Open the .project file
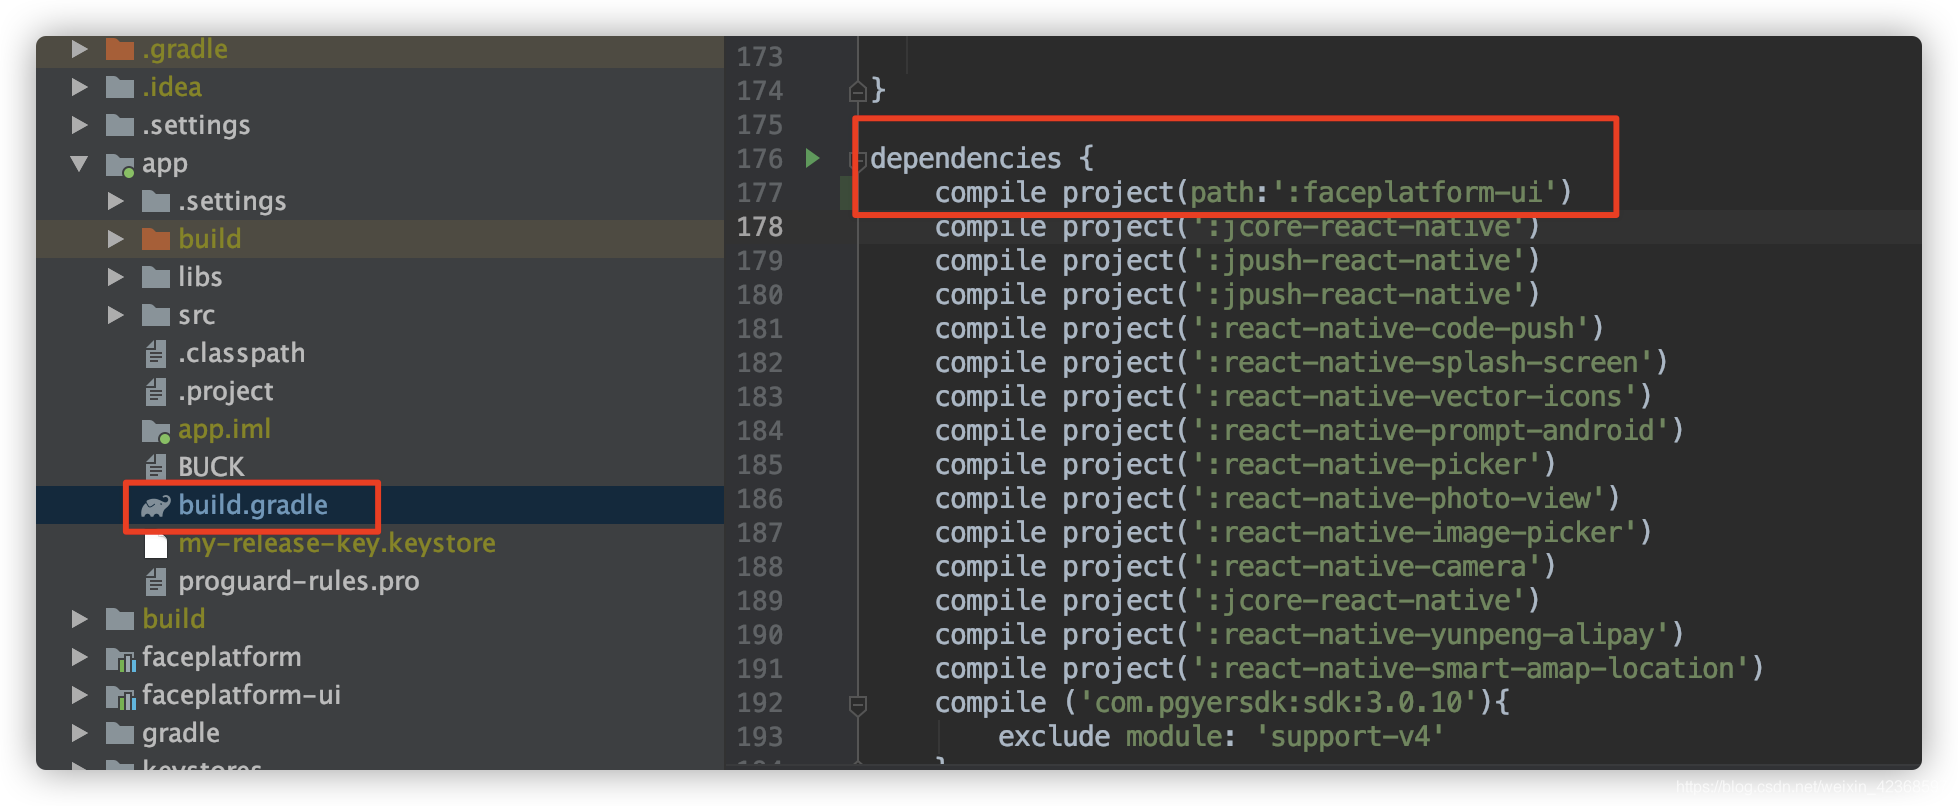This screenshot has width=1958, height=806. pos(226,392)
